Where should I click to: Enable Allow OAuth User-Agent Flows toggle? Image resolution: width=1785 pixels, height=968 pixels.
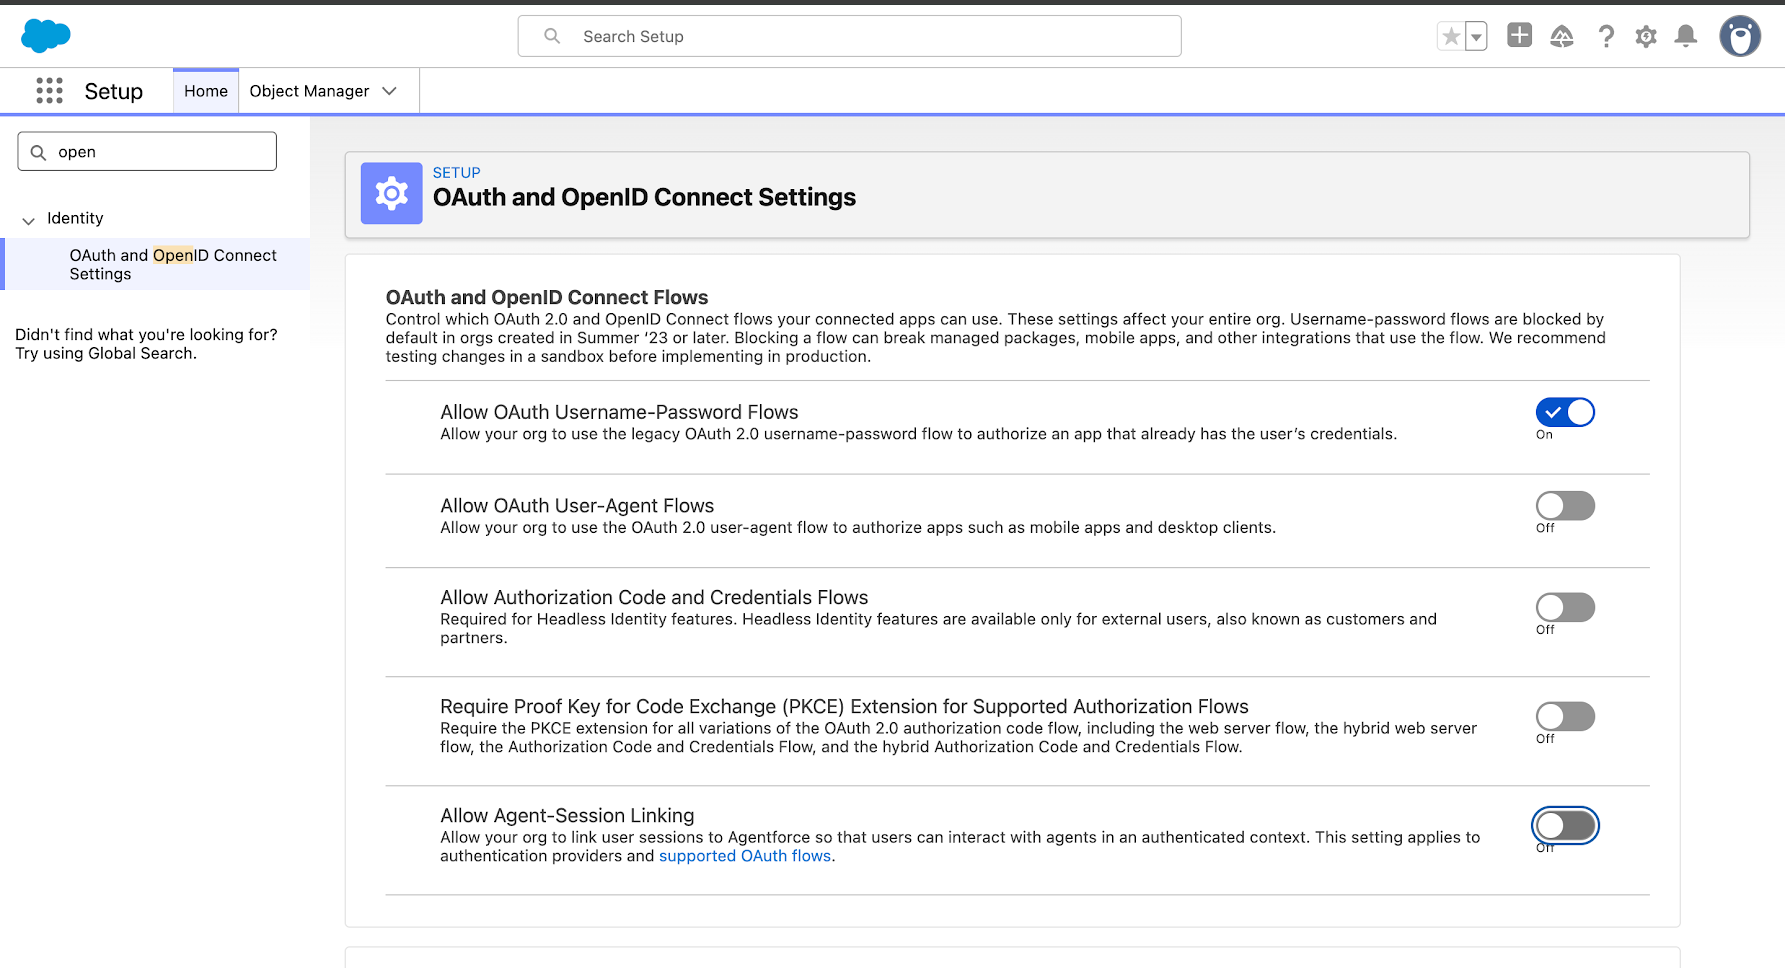pos(1565,506)
